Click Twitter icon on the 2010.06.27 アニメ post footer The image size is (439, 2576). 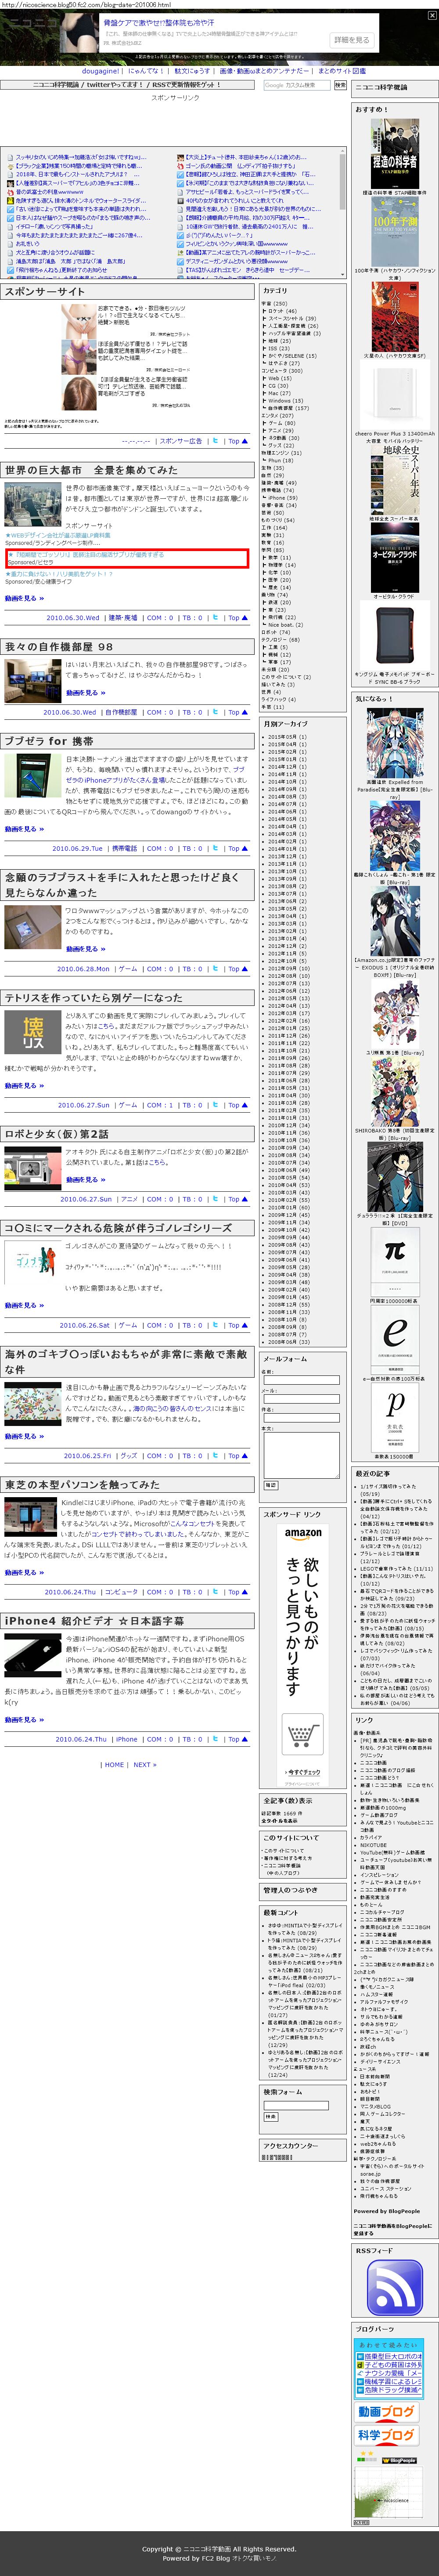point(215,1199)
